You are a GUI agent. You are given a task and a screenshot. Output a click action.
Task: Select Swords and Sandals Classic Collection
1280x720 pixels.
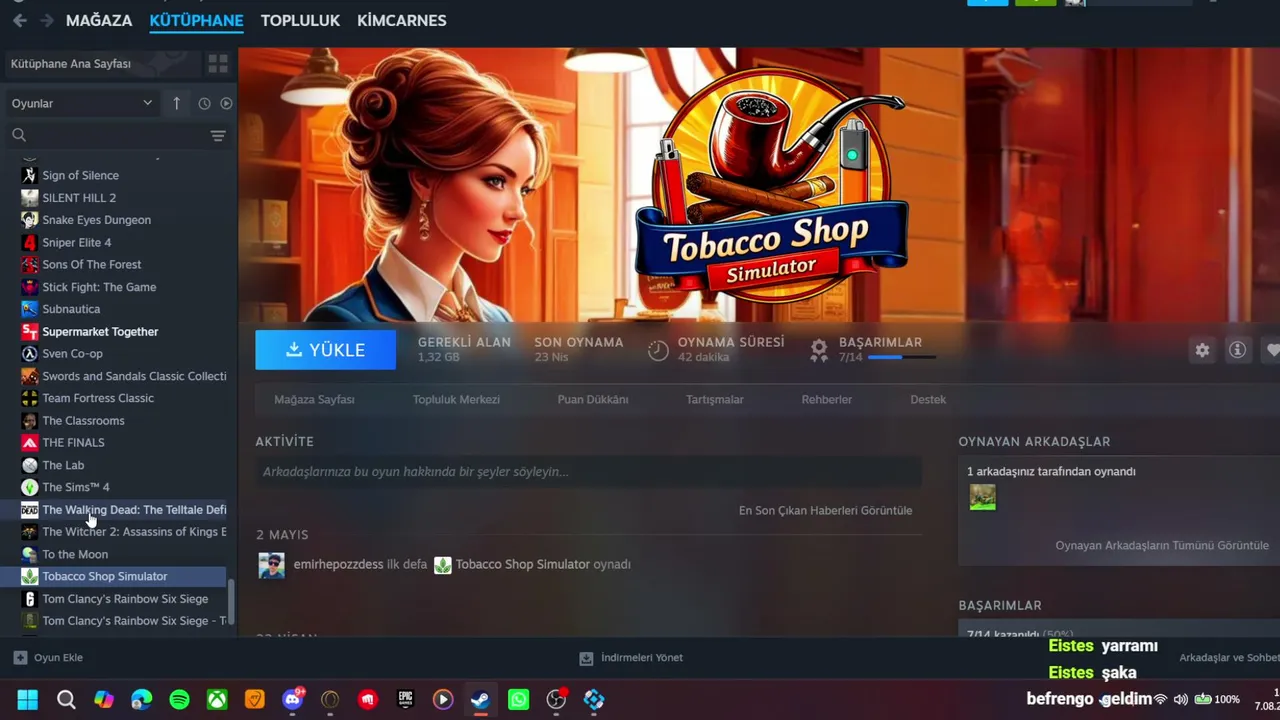click(x=124, y=376)
